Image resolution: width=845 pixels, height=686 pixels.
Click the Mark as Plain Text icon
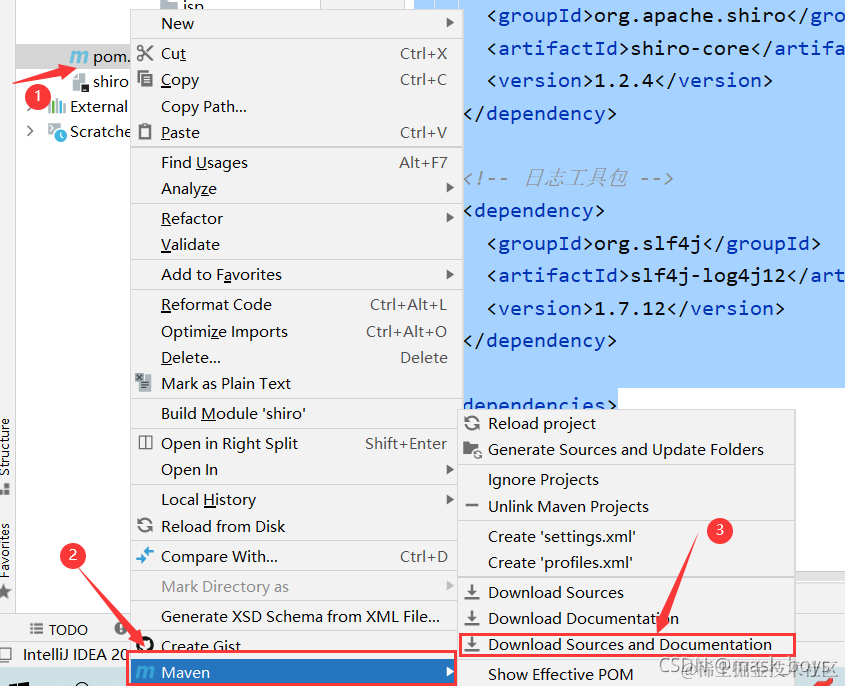[x=143, y=382]
